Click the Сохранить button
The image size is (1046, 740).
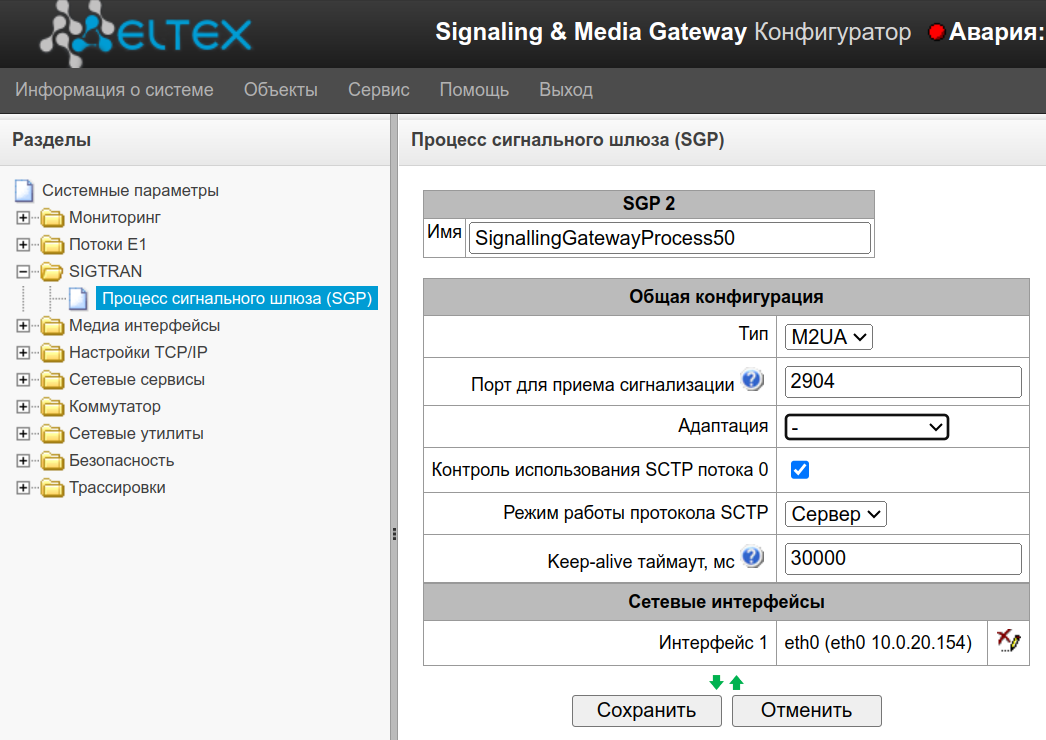(x=646, y=711)
